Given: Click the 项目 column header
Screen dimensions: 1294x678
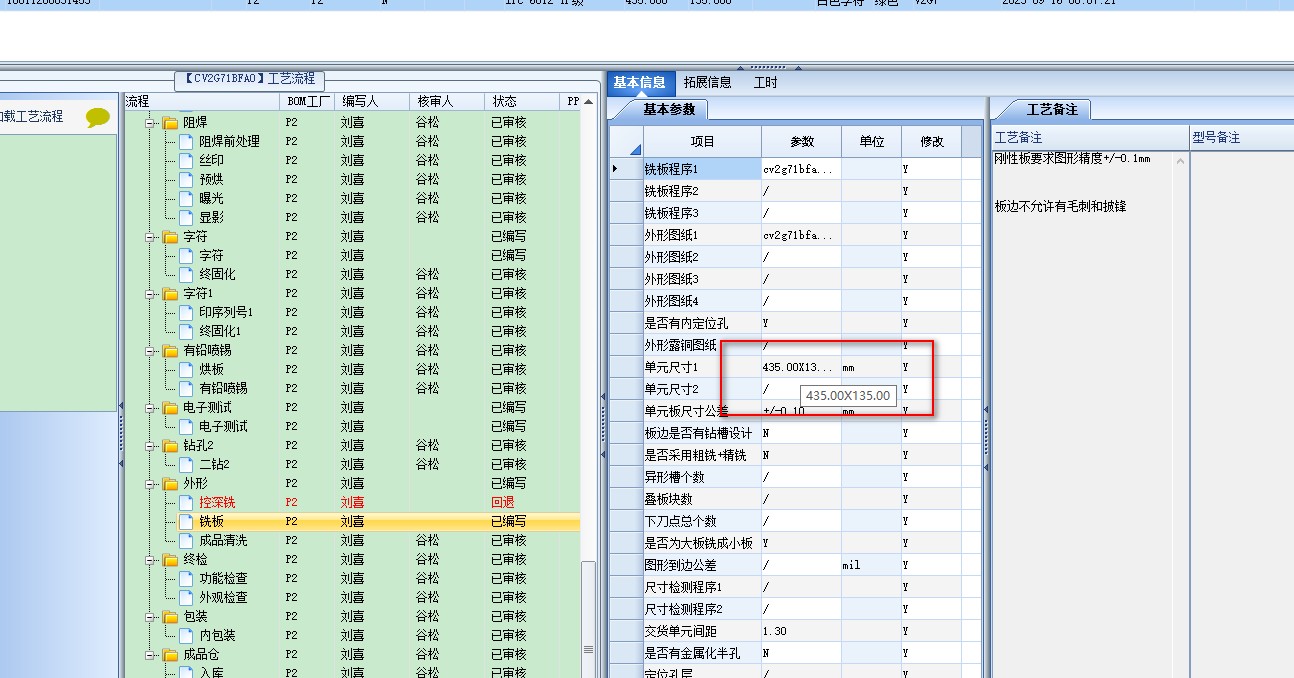Looking at the screenshot, I should click(x=703, y=142).
